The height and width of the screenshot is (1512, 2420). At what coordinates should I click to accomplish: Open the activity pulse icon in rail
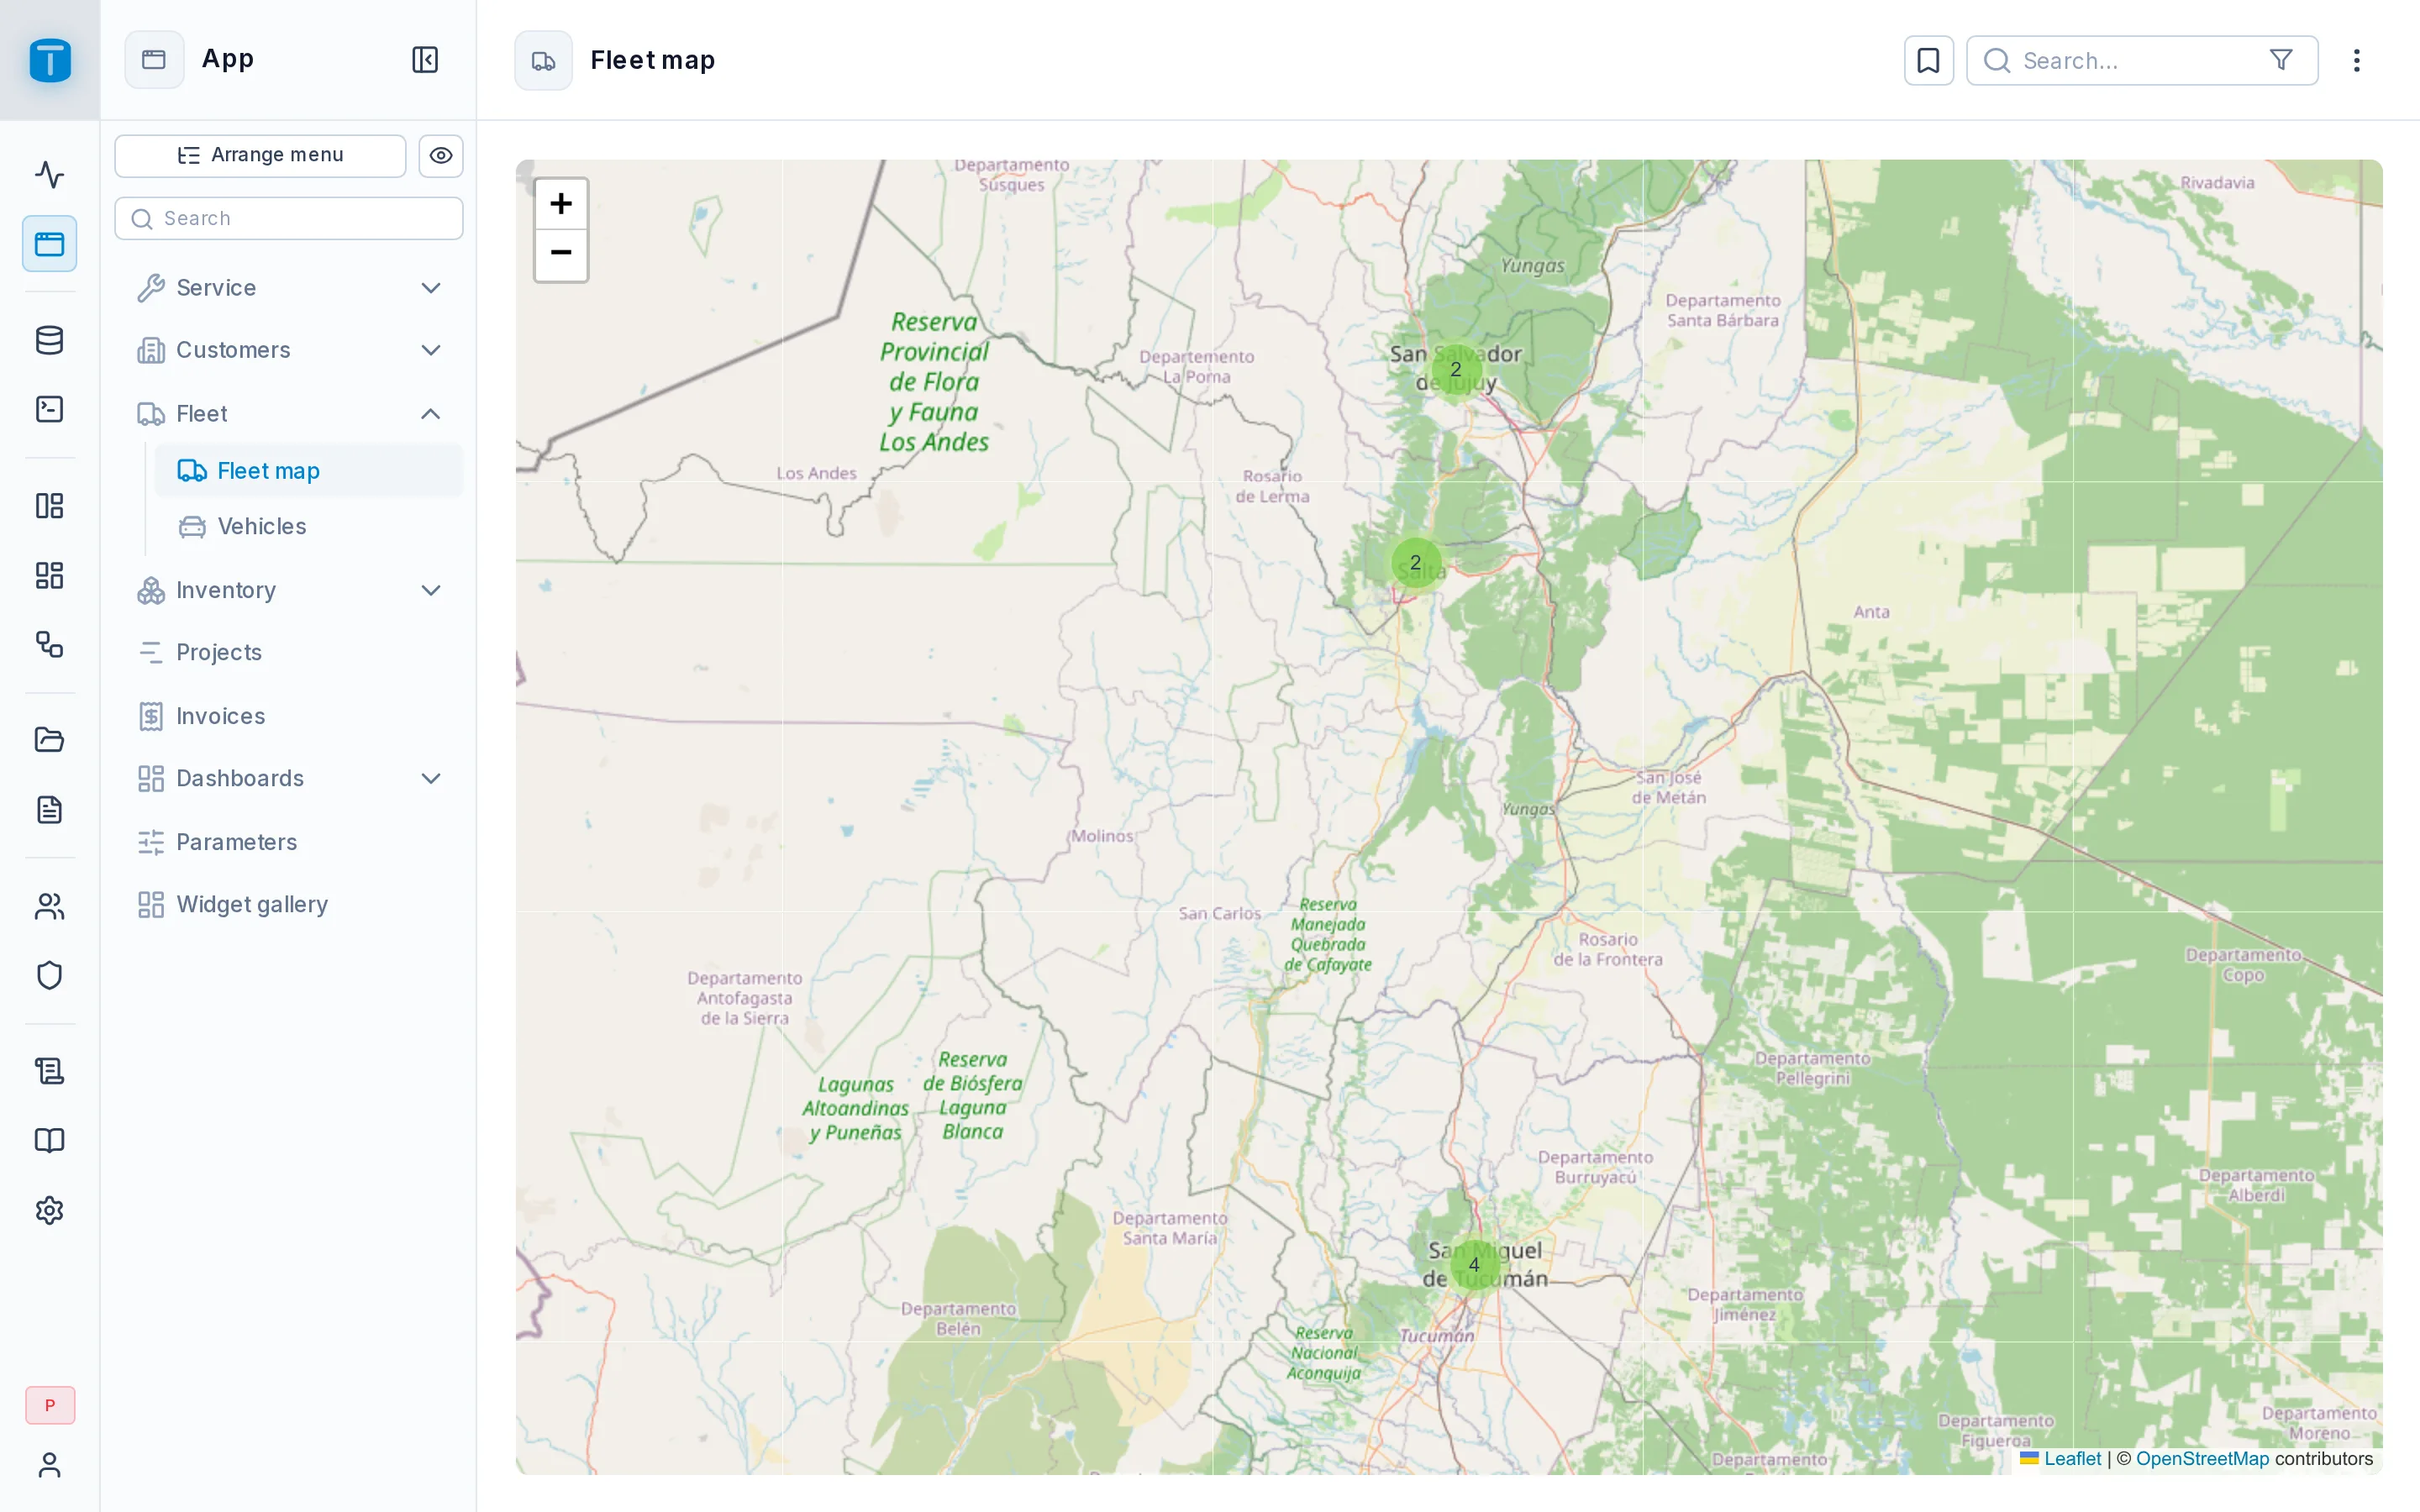tap(49, 175)
